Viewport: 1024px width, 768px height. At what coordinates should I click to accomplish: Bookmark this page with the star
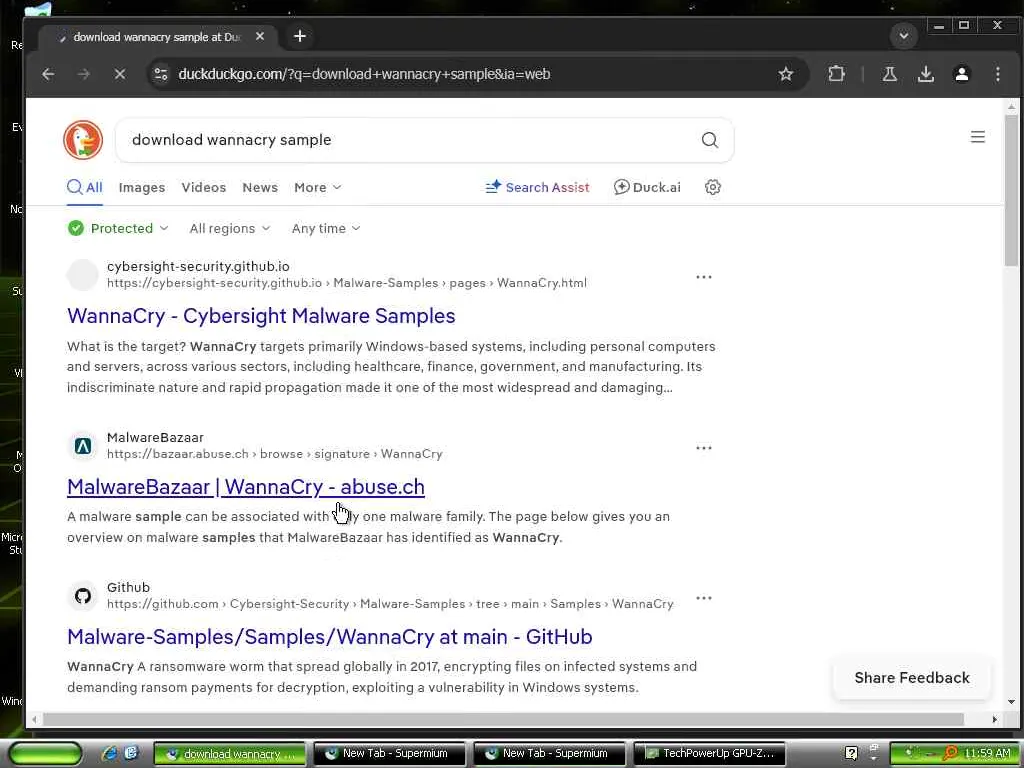786,74
